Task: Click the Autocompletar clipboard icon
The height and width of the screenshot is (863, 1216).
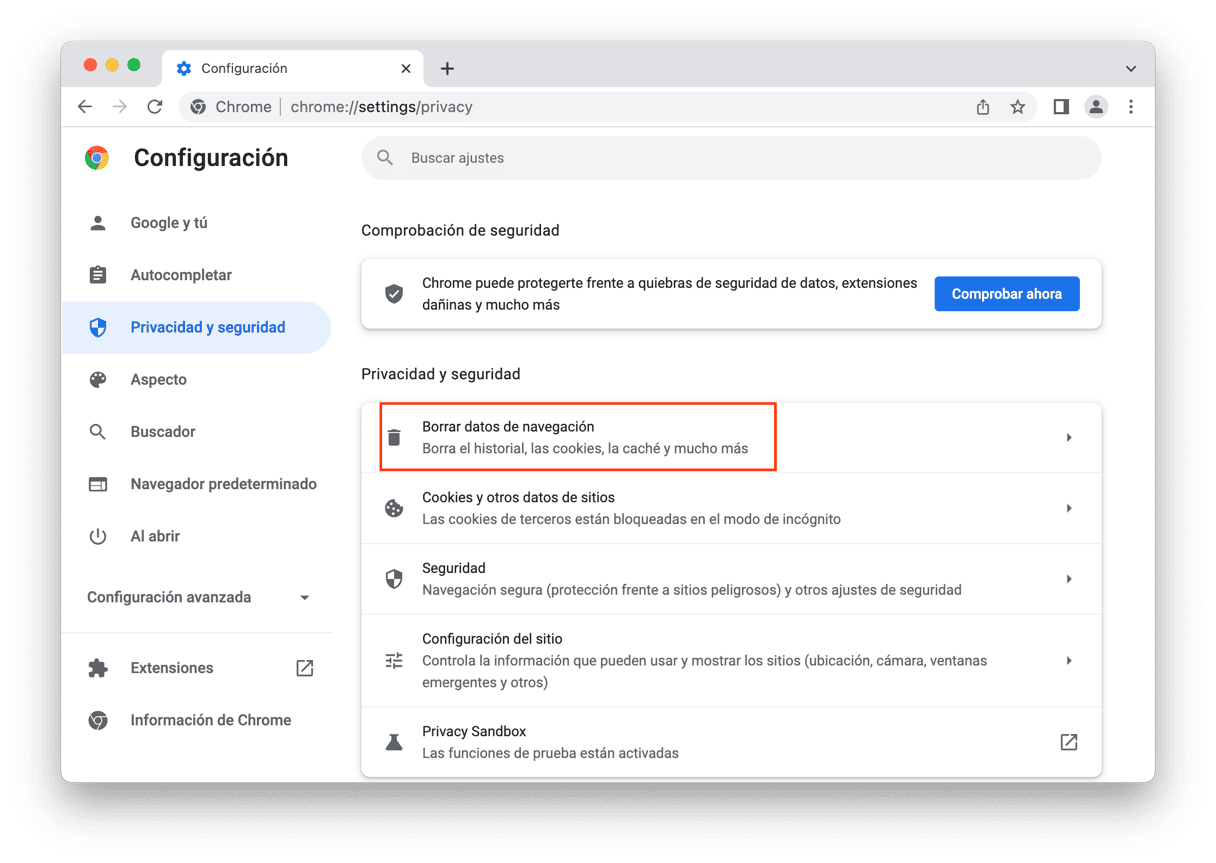Action: click(x=98, y=275)
